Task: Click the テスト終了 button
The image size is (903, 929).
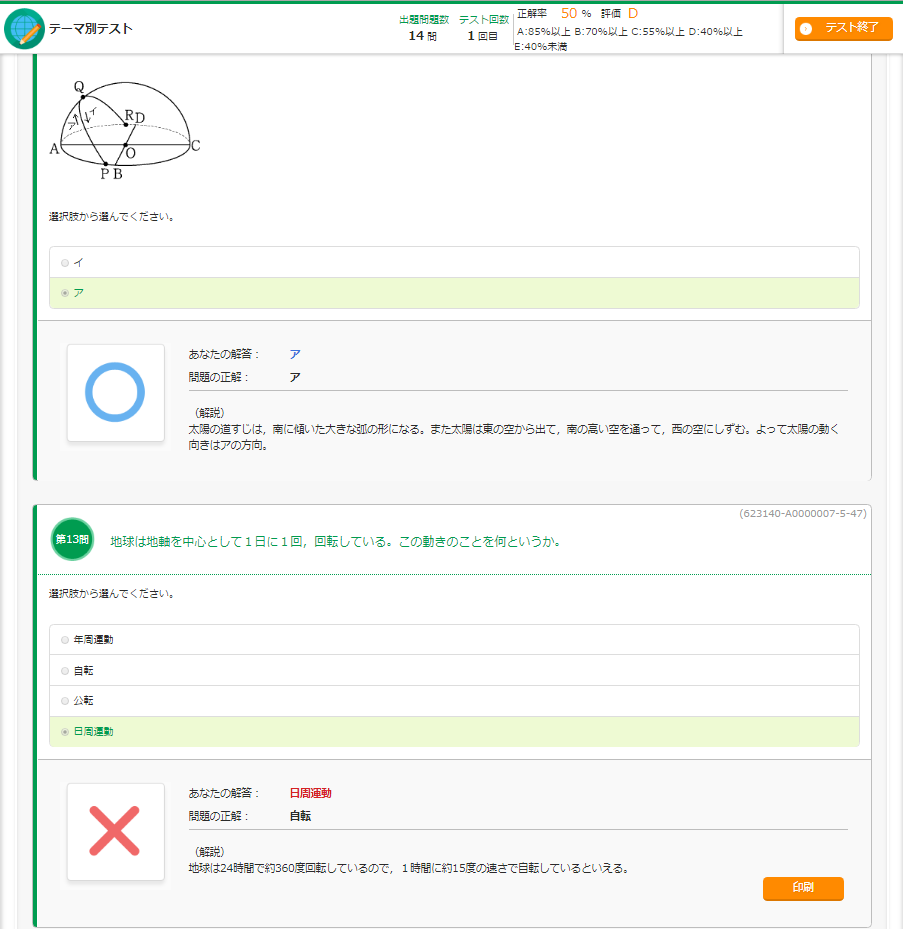Action: [843, 29]
